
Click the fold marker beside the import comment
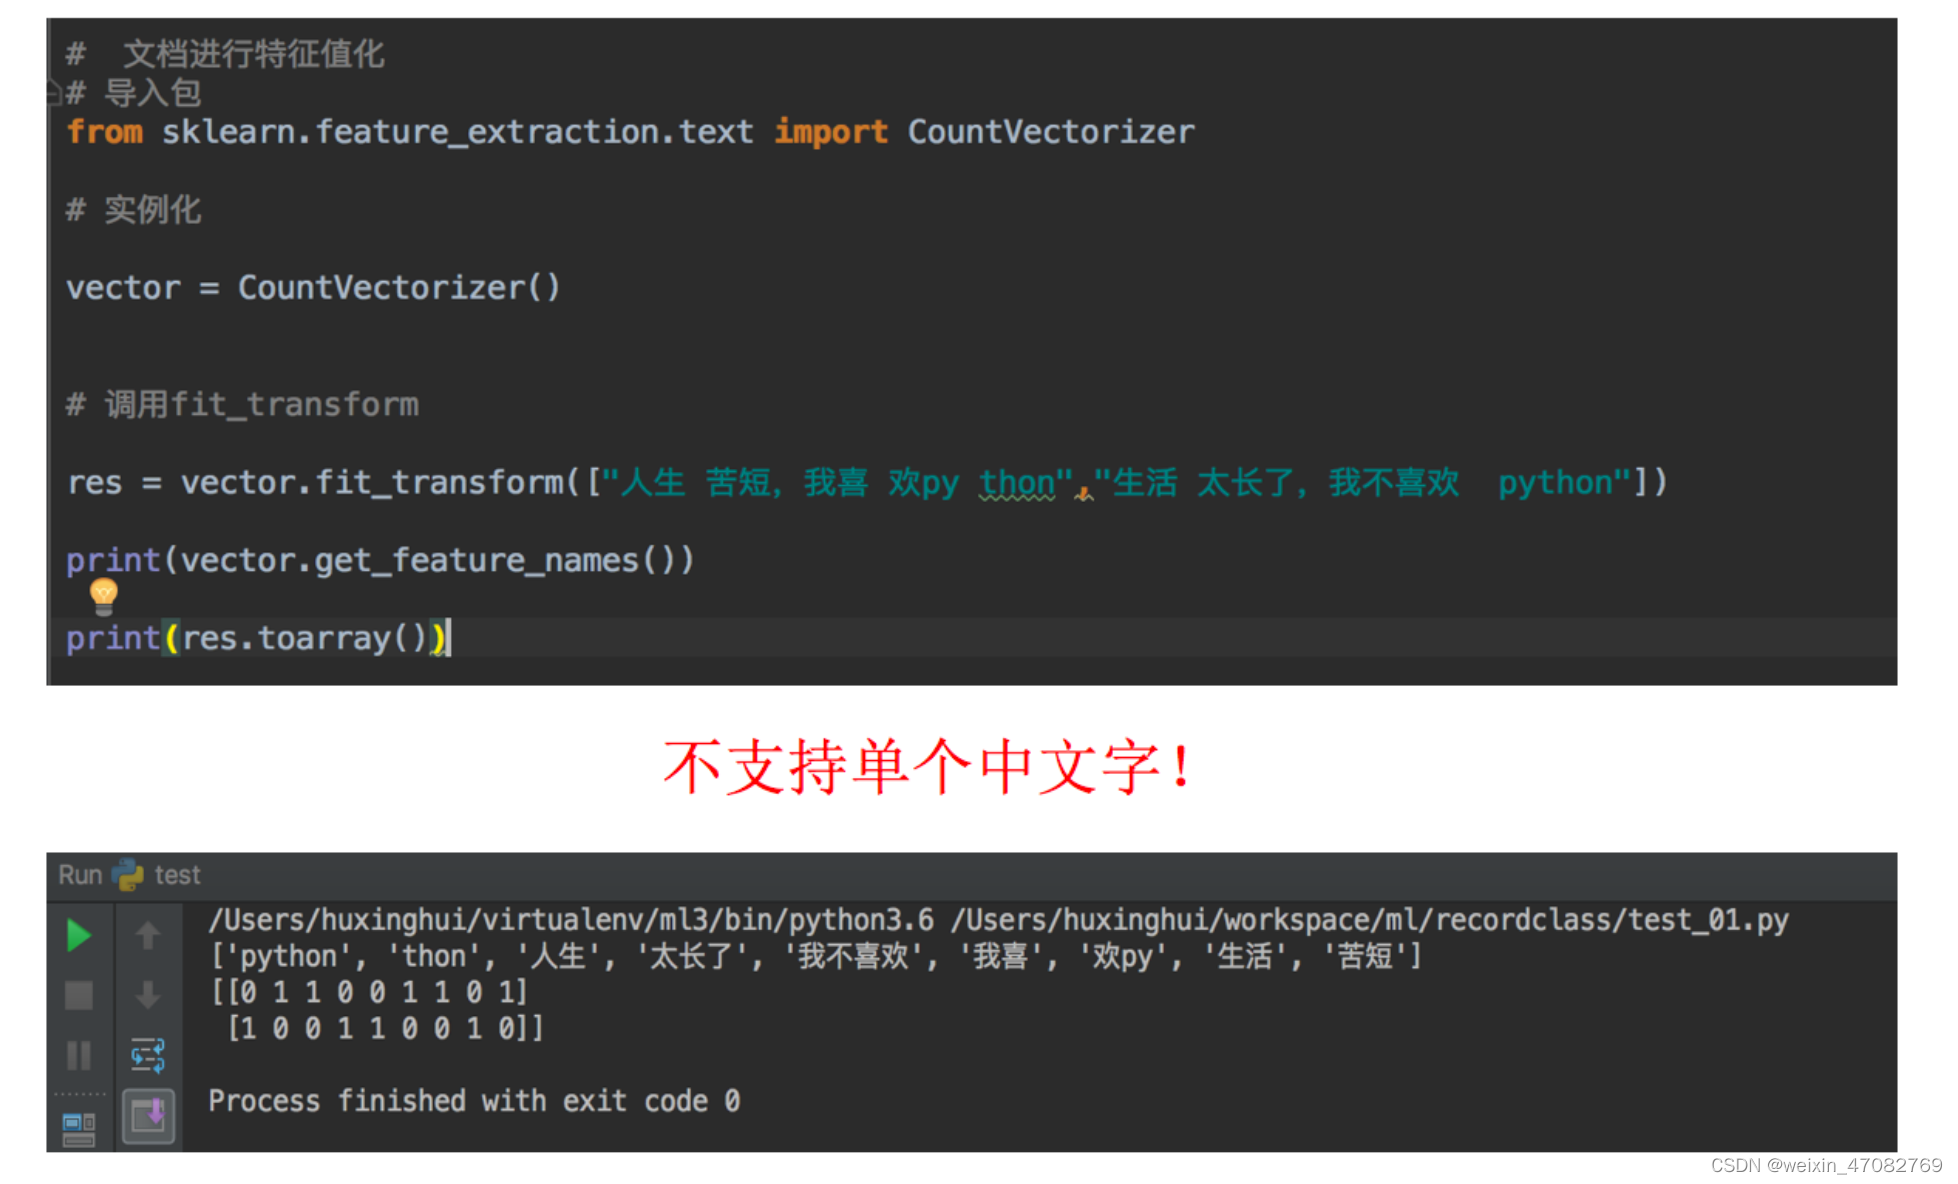(x=52, y=93)
